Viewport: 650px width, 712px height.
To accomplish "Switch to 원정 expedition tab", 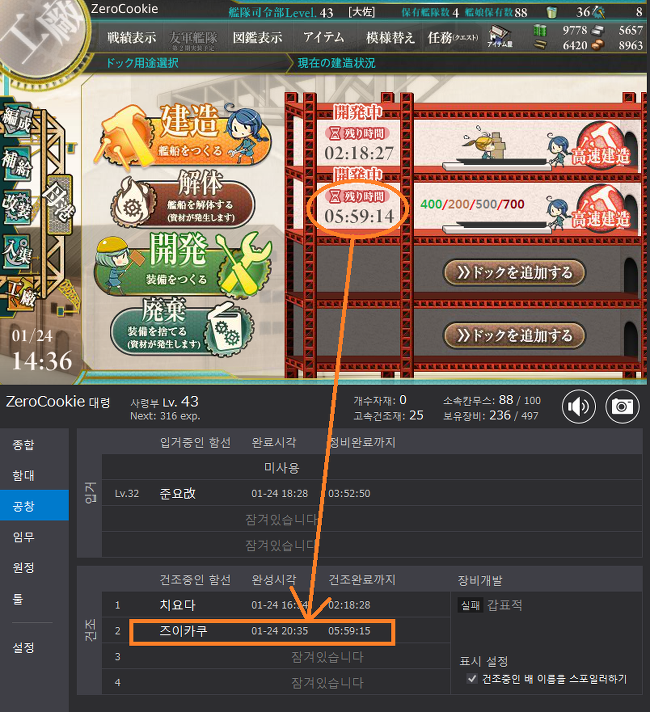I will (x=35, y=568).
